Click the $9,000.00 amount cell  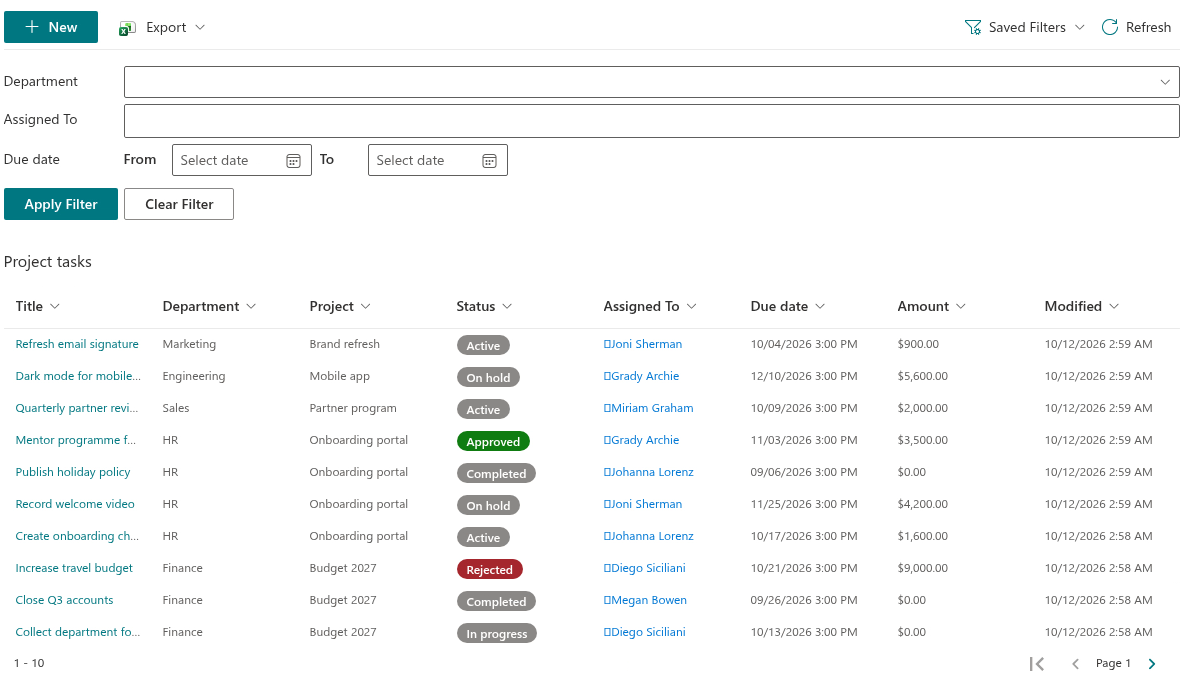[x=923, y=568]
